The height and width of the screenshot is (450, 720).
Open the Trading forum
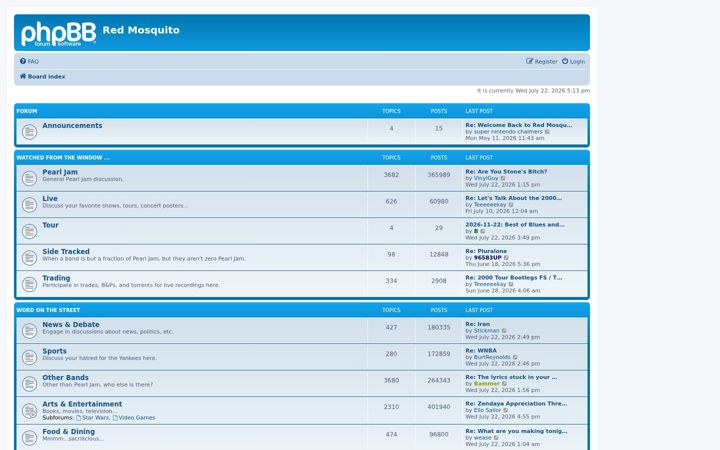56,278
